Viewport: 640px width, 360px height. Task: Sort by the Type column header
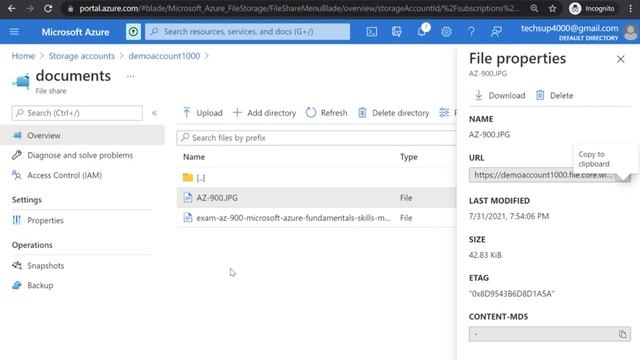[x=409, y=157]
